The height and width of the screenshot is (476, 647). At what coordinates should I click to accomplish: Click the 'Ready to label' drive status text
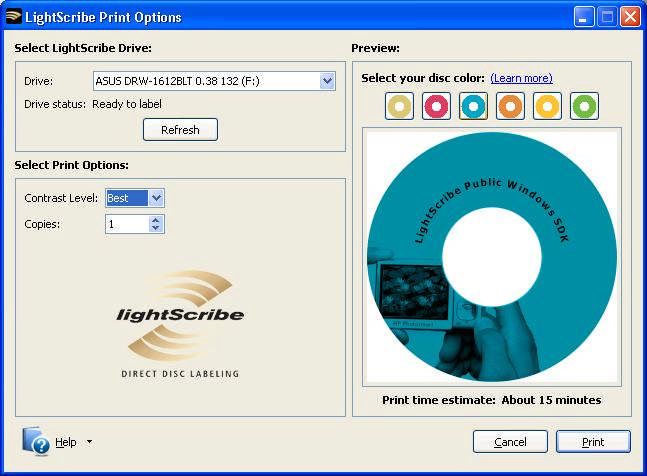[127, 104]
